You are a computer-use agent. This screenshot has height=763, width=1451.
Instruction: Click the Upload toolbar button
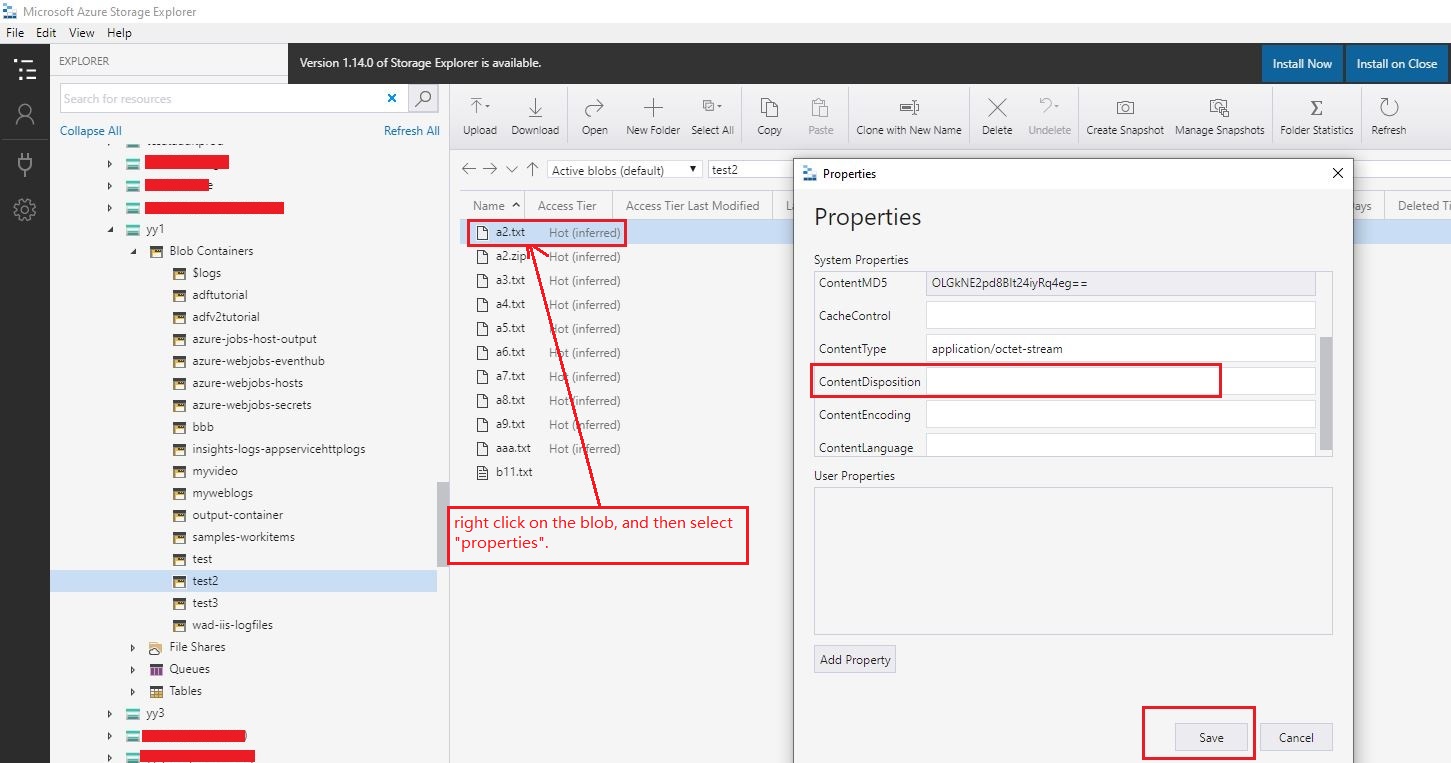coord(480,117)
